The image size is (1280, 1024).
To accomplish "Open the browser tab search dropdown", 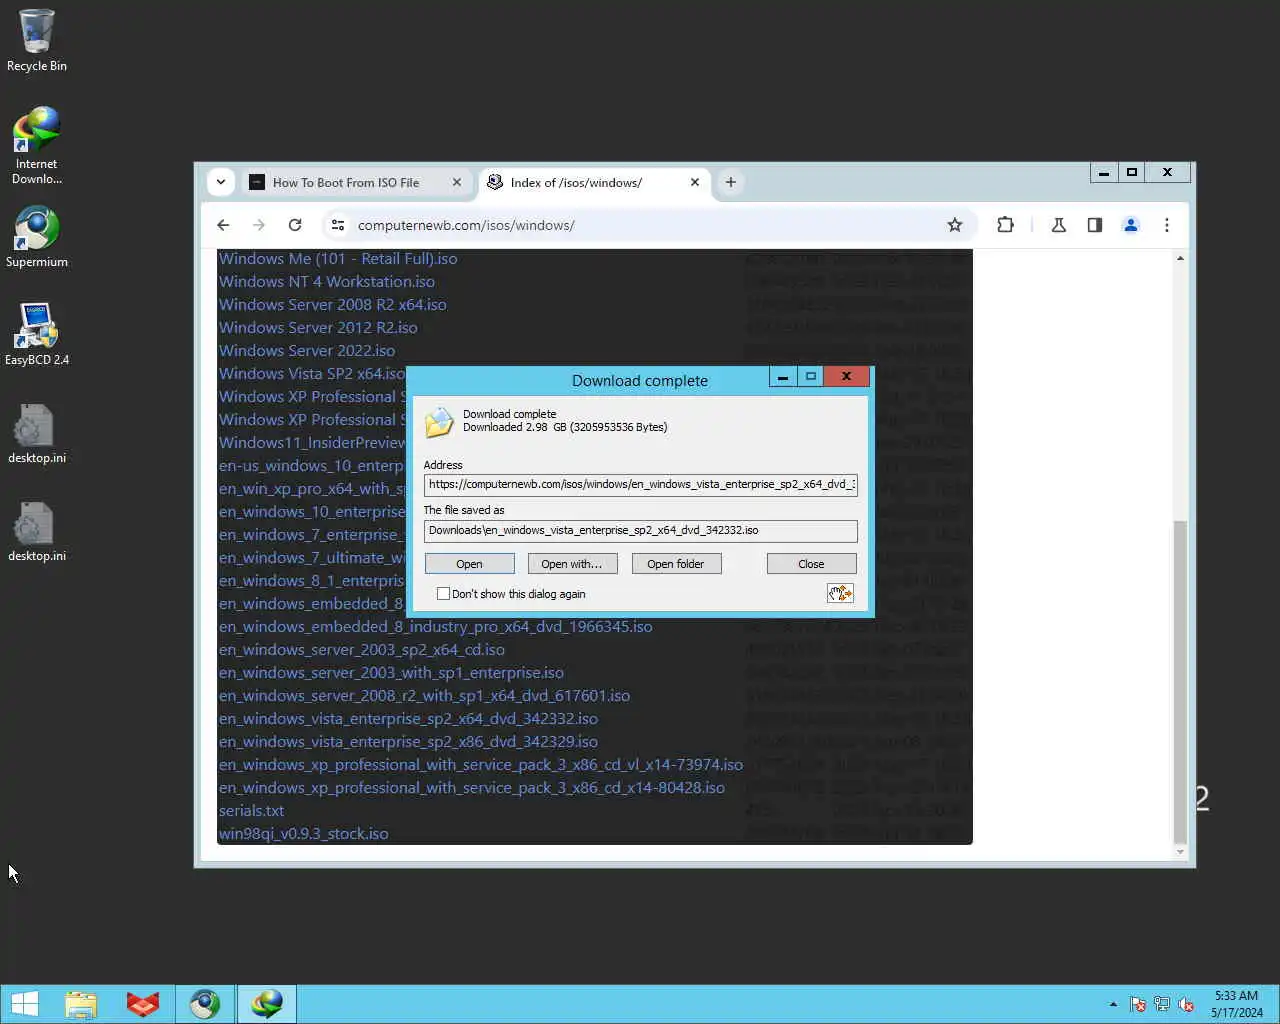I will click(221, 182).
